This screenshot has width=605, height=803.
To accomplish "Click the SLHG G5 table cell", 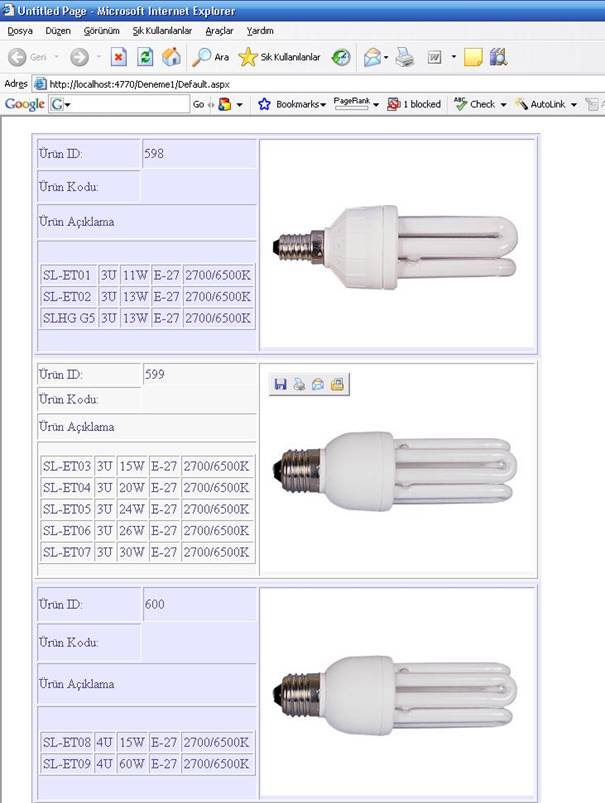I will point(68,318).
